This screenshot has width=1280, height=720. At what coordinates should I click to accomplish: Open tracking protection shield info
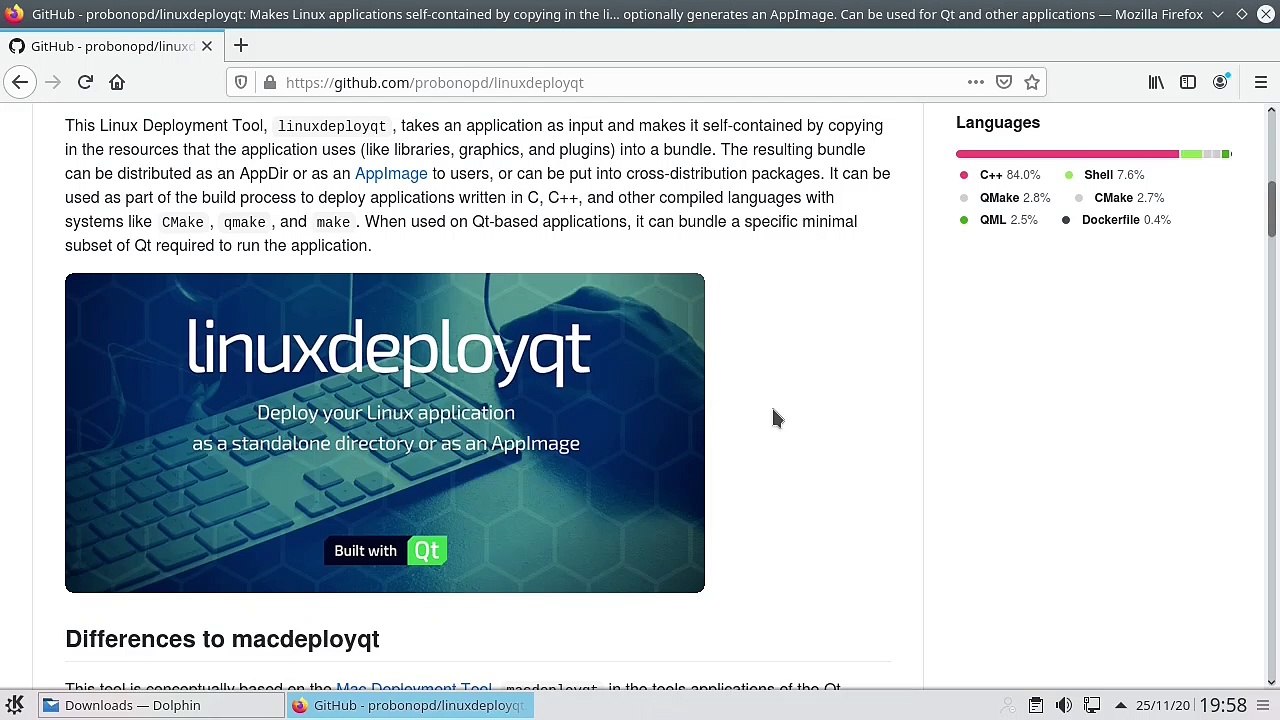click(241, 82)
